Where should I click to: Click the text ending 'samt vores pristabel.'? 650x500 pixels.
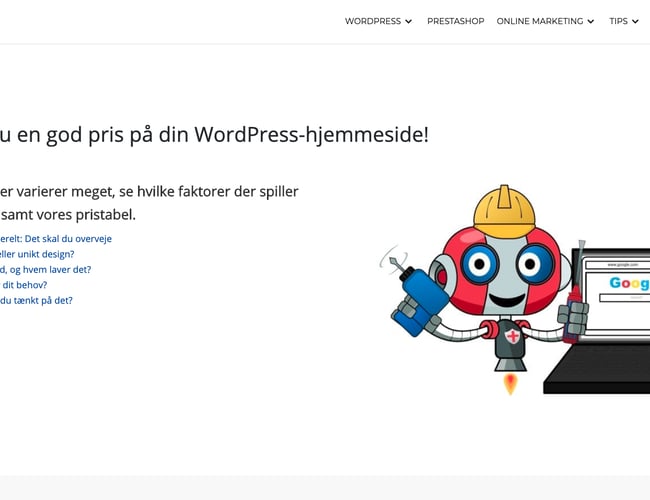68,215
